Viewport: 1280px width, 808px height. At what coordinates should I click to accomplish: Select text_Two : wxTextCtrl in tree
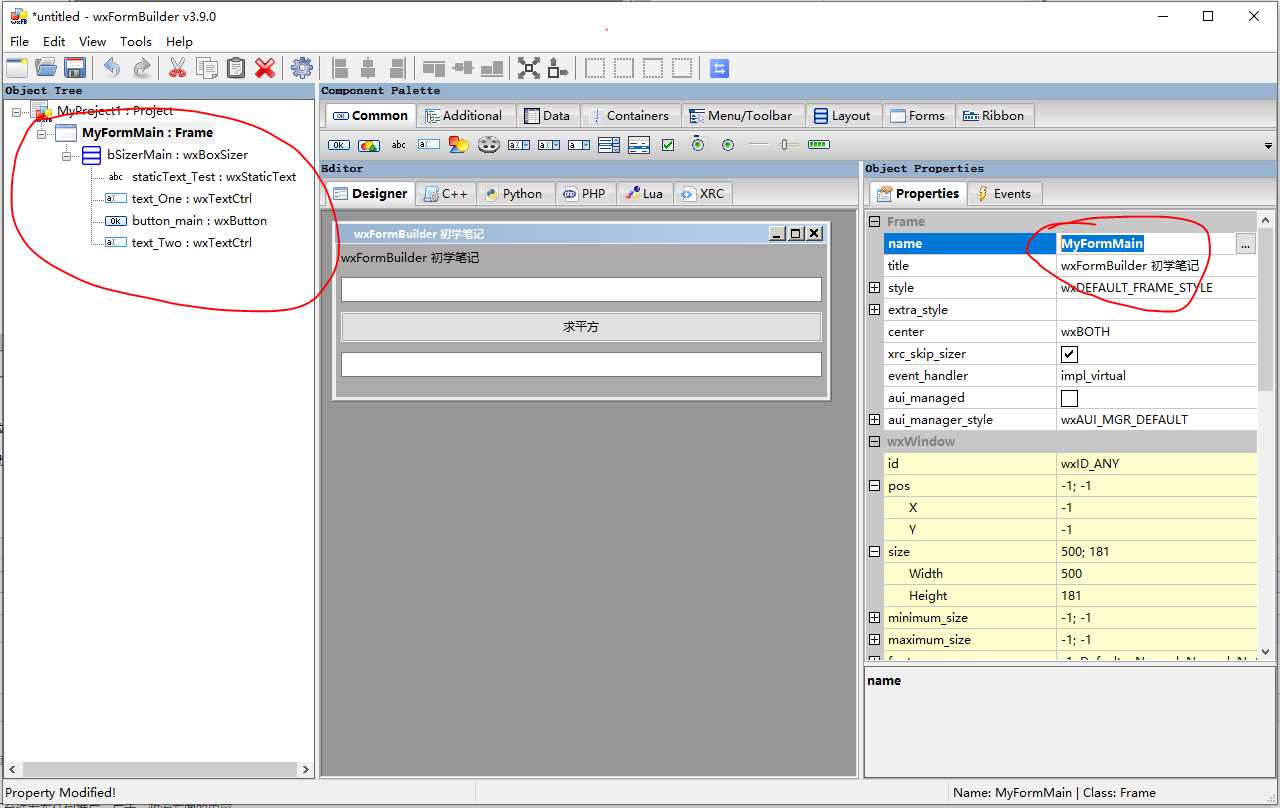(x=191, y=243)
